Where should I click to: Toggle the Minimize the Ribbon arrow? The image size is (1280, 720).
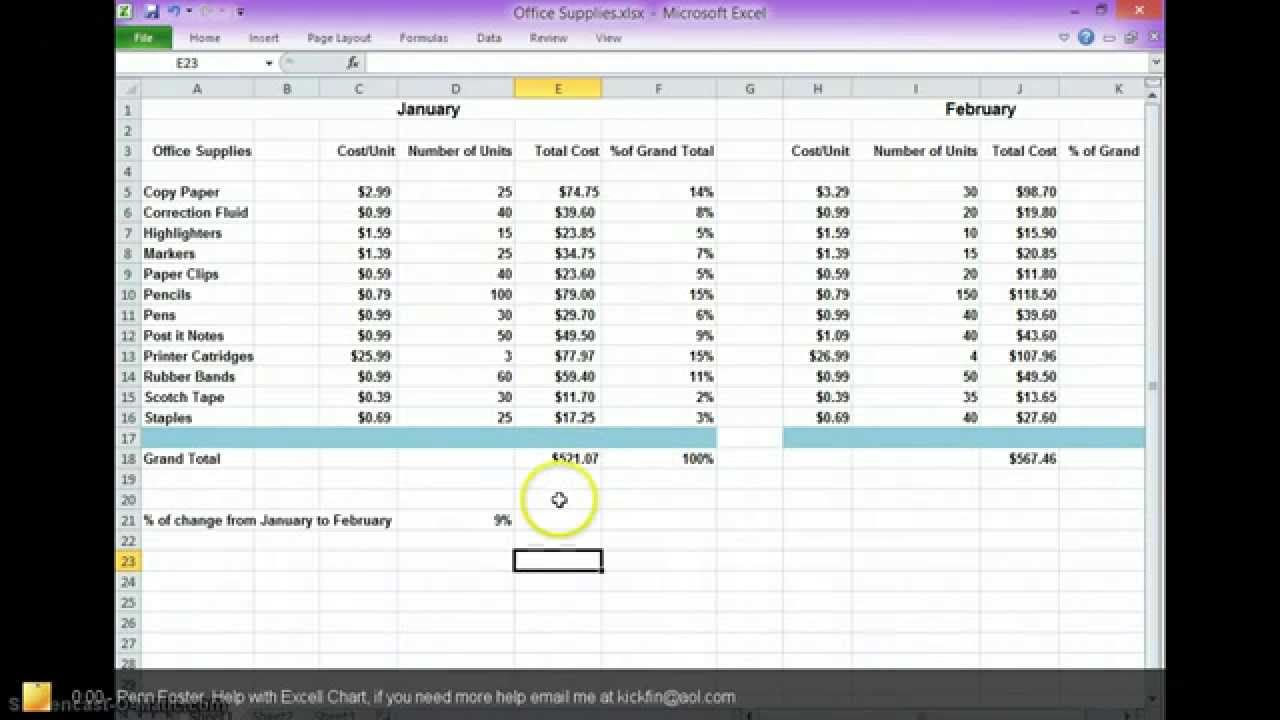[1065, 38]
